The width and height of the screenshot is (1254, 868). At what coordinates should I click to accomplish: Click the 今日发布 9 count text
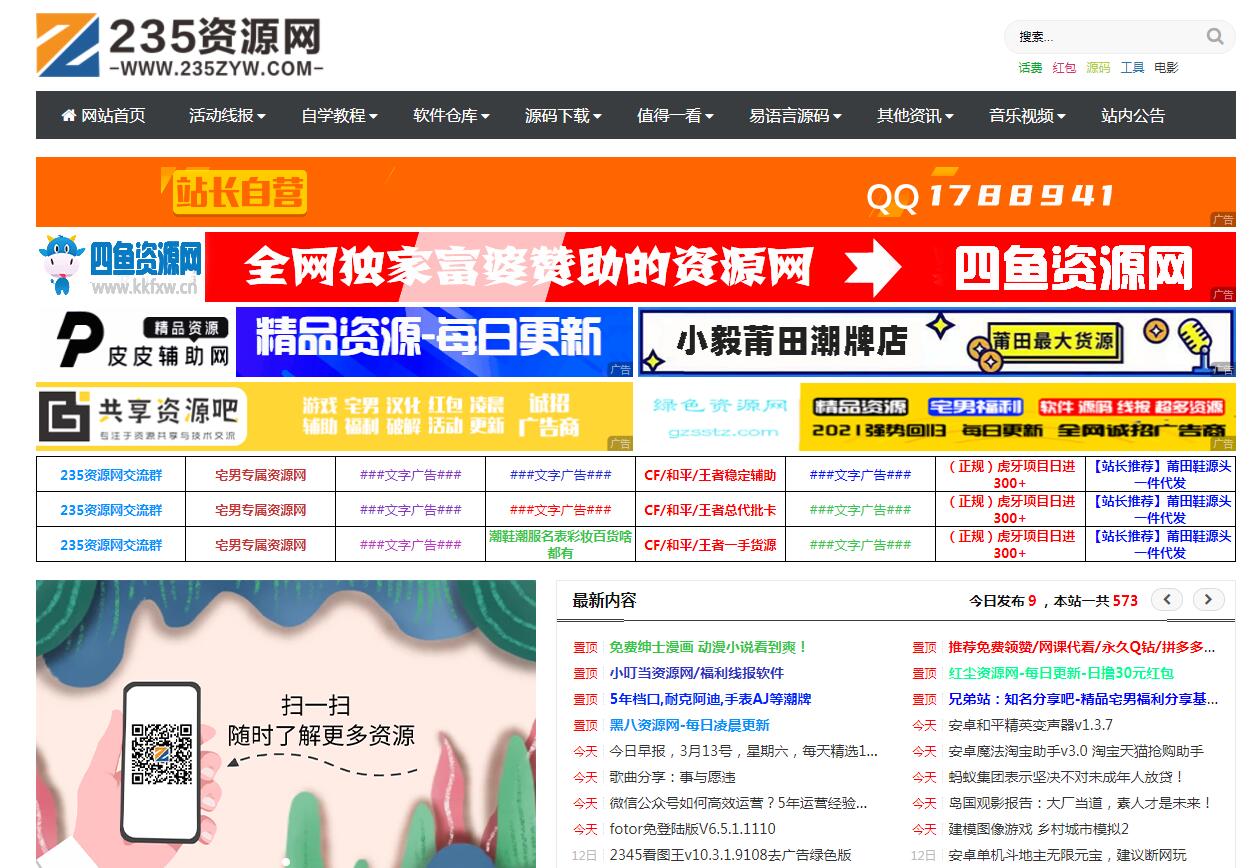tap(1002, 601)
